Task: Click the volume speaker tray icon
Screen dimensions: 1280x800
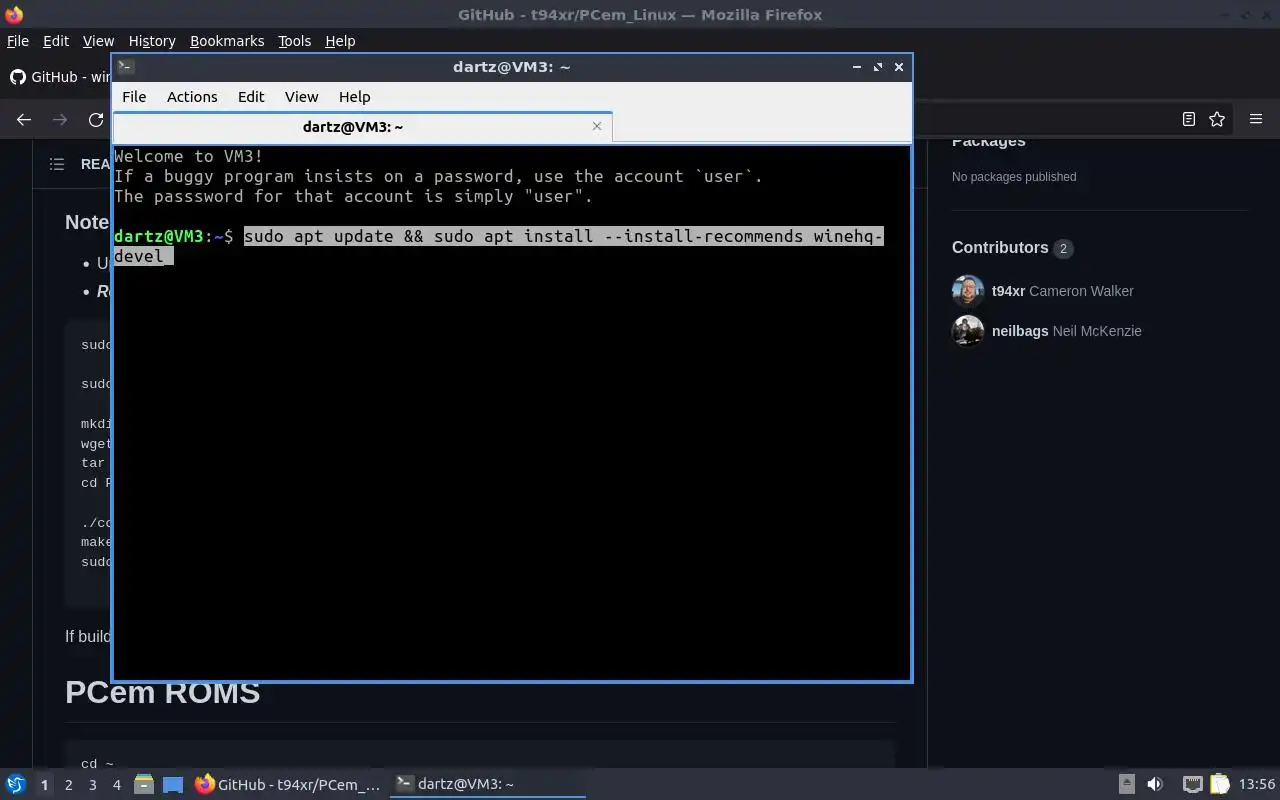Action: 1155,784
